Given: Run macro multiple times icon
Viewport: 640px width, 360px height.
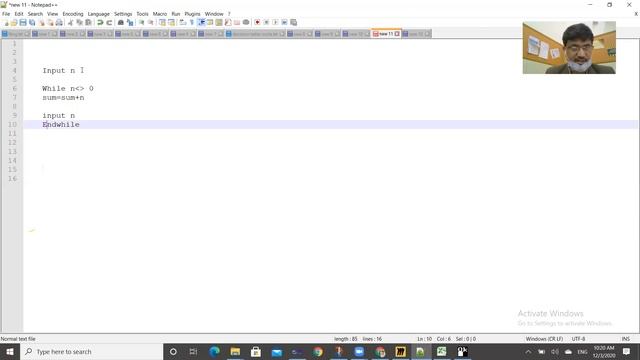Looking at the screenshot, I should click(284, 22).
